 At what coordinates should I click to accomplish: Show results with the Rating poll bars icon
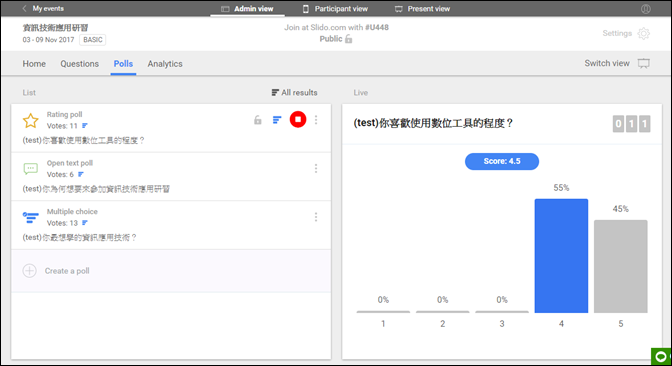[277, 120]
